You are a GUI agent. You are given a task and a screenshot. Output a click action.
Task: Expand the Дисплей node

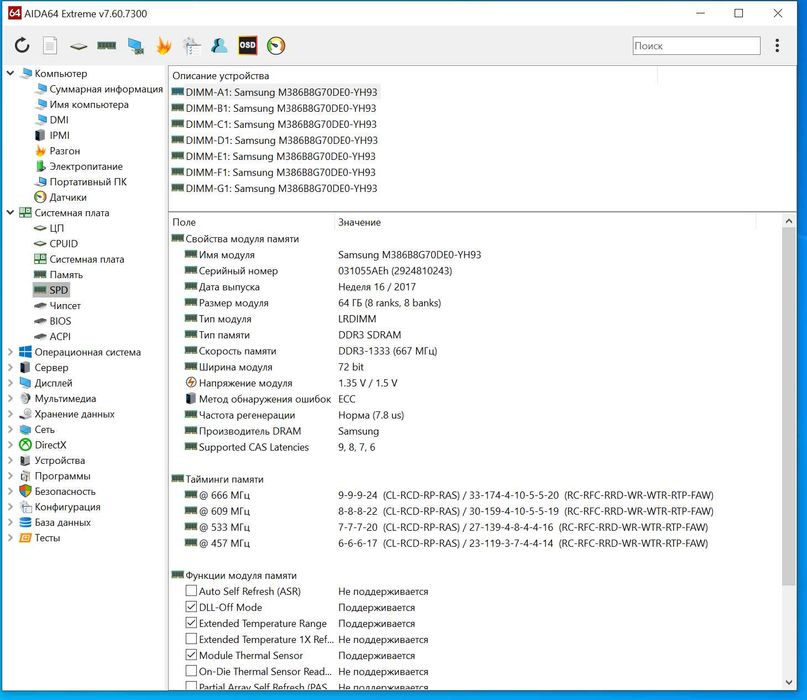point(10,383)
